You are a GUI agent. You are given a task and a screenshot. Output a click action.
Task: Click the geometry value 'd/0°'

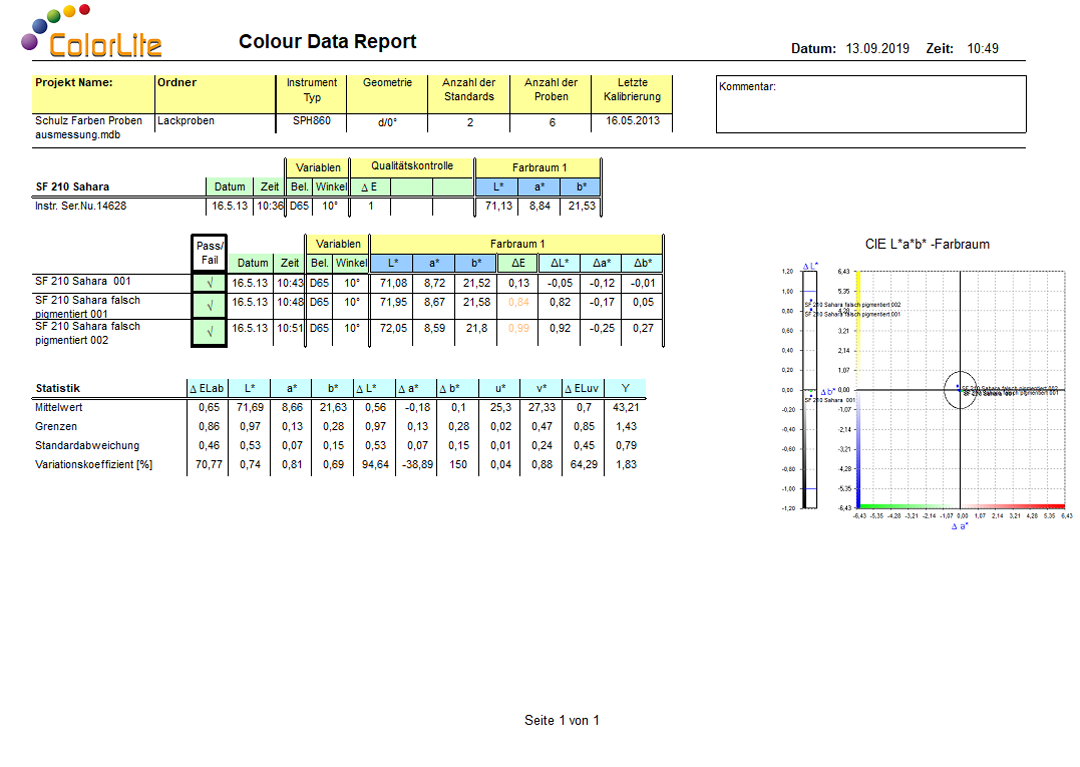point(387,123)
